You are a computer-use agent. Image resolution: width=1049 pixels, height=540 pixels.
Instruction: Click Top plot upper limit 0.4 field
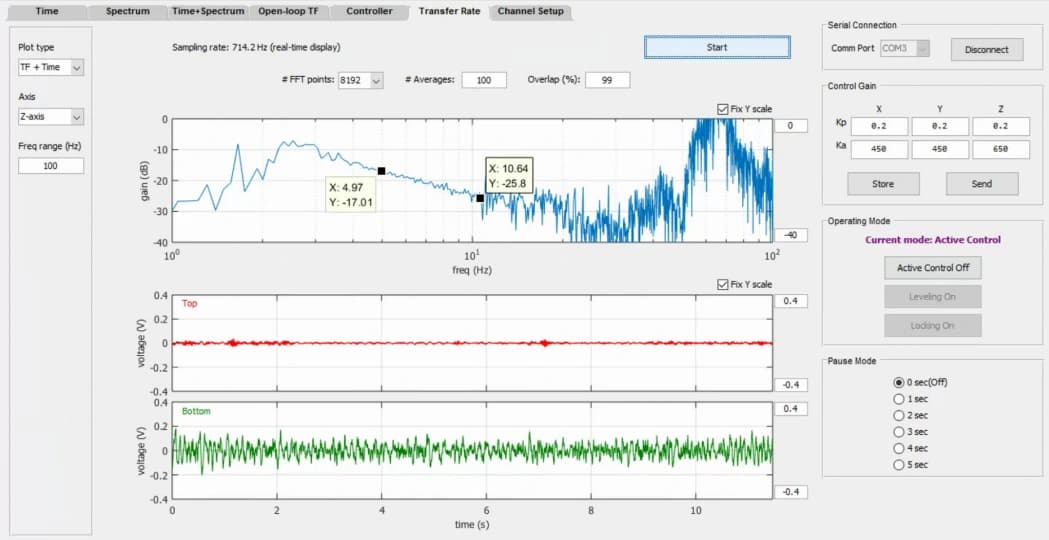tap(791, 301)
